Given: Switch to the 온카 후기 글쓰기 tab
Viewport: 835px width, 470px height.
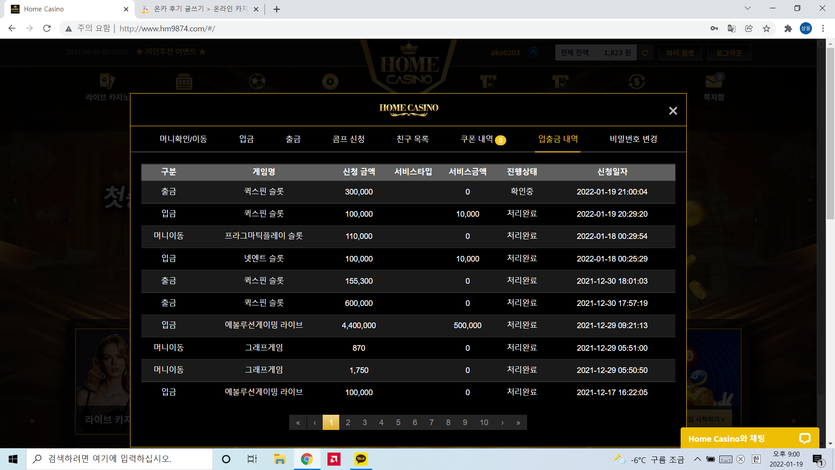Looking at the screenshot, I should coord(200,9).
